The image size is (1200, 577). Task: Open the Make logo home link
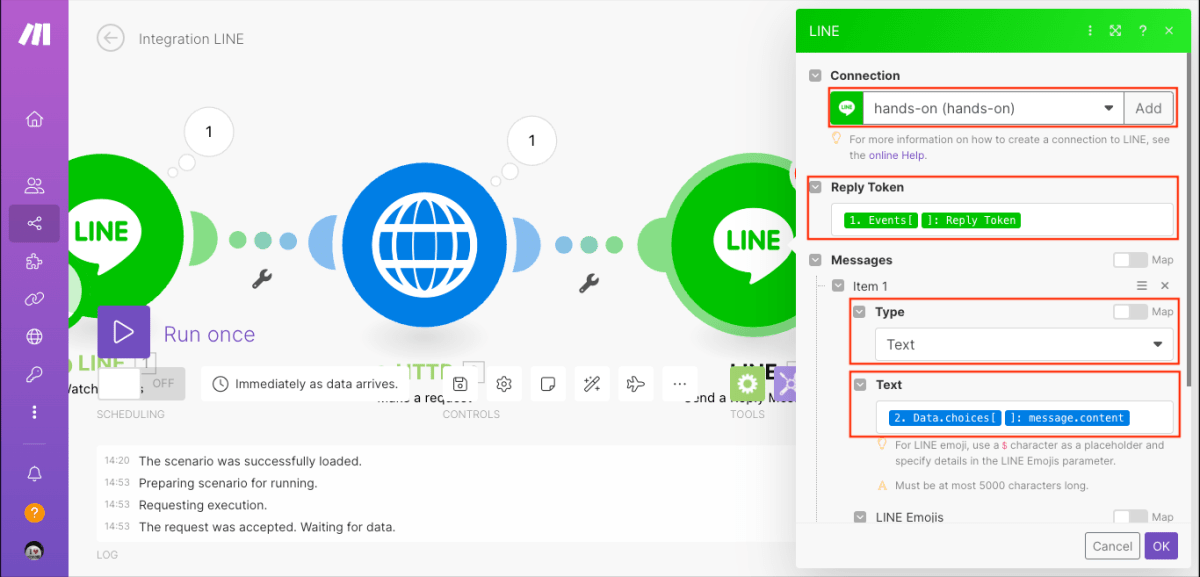pyautogui.click(x=34, y=34)
